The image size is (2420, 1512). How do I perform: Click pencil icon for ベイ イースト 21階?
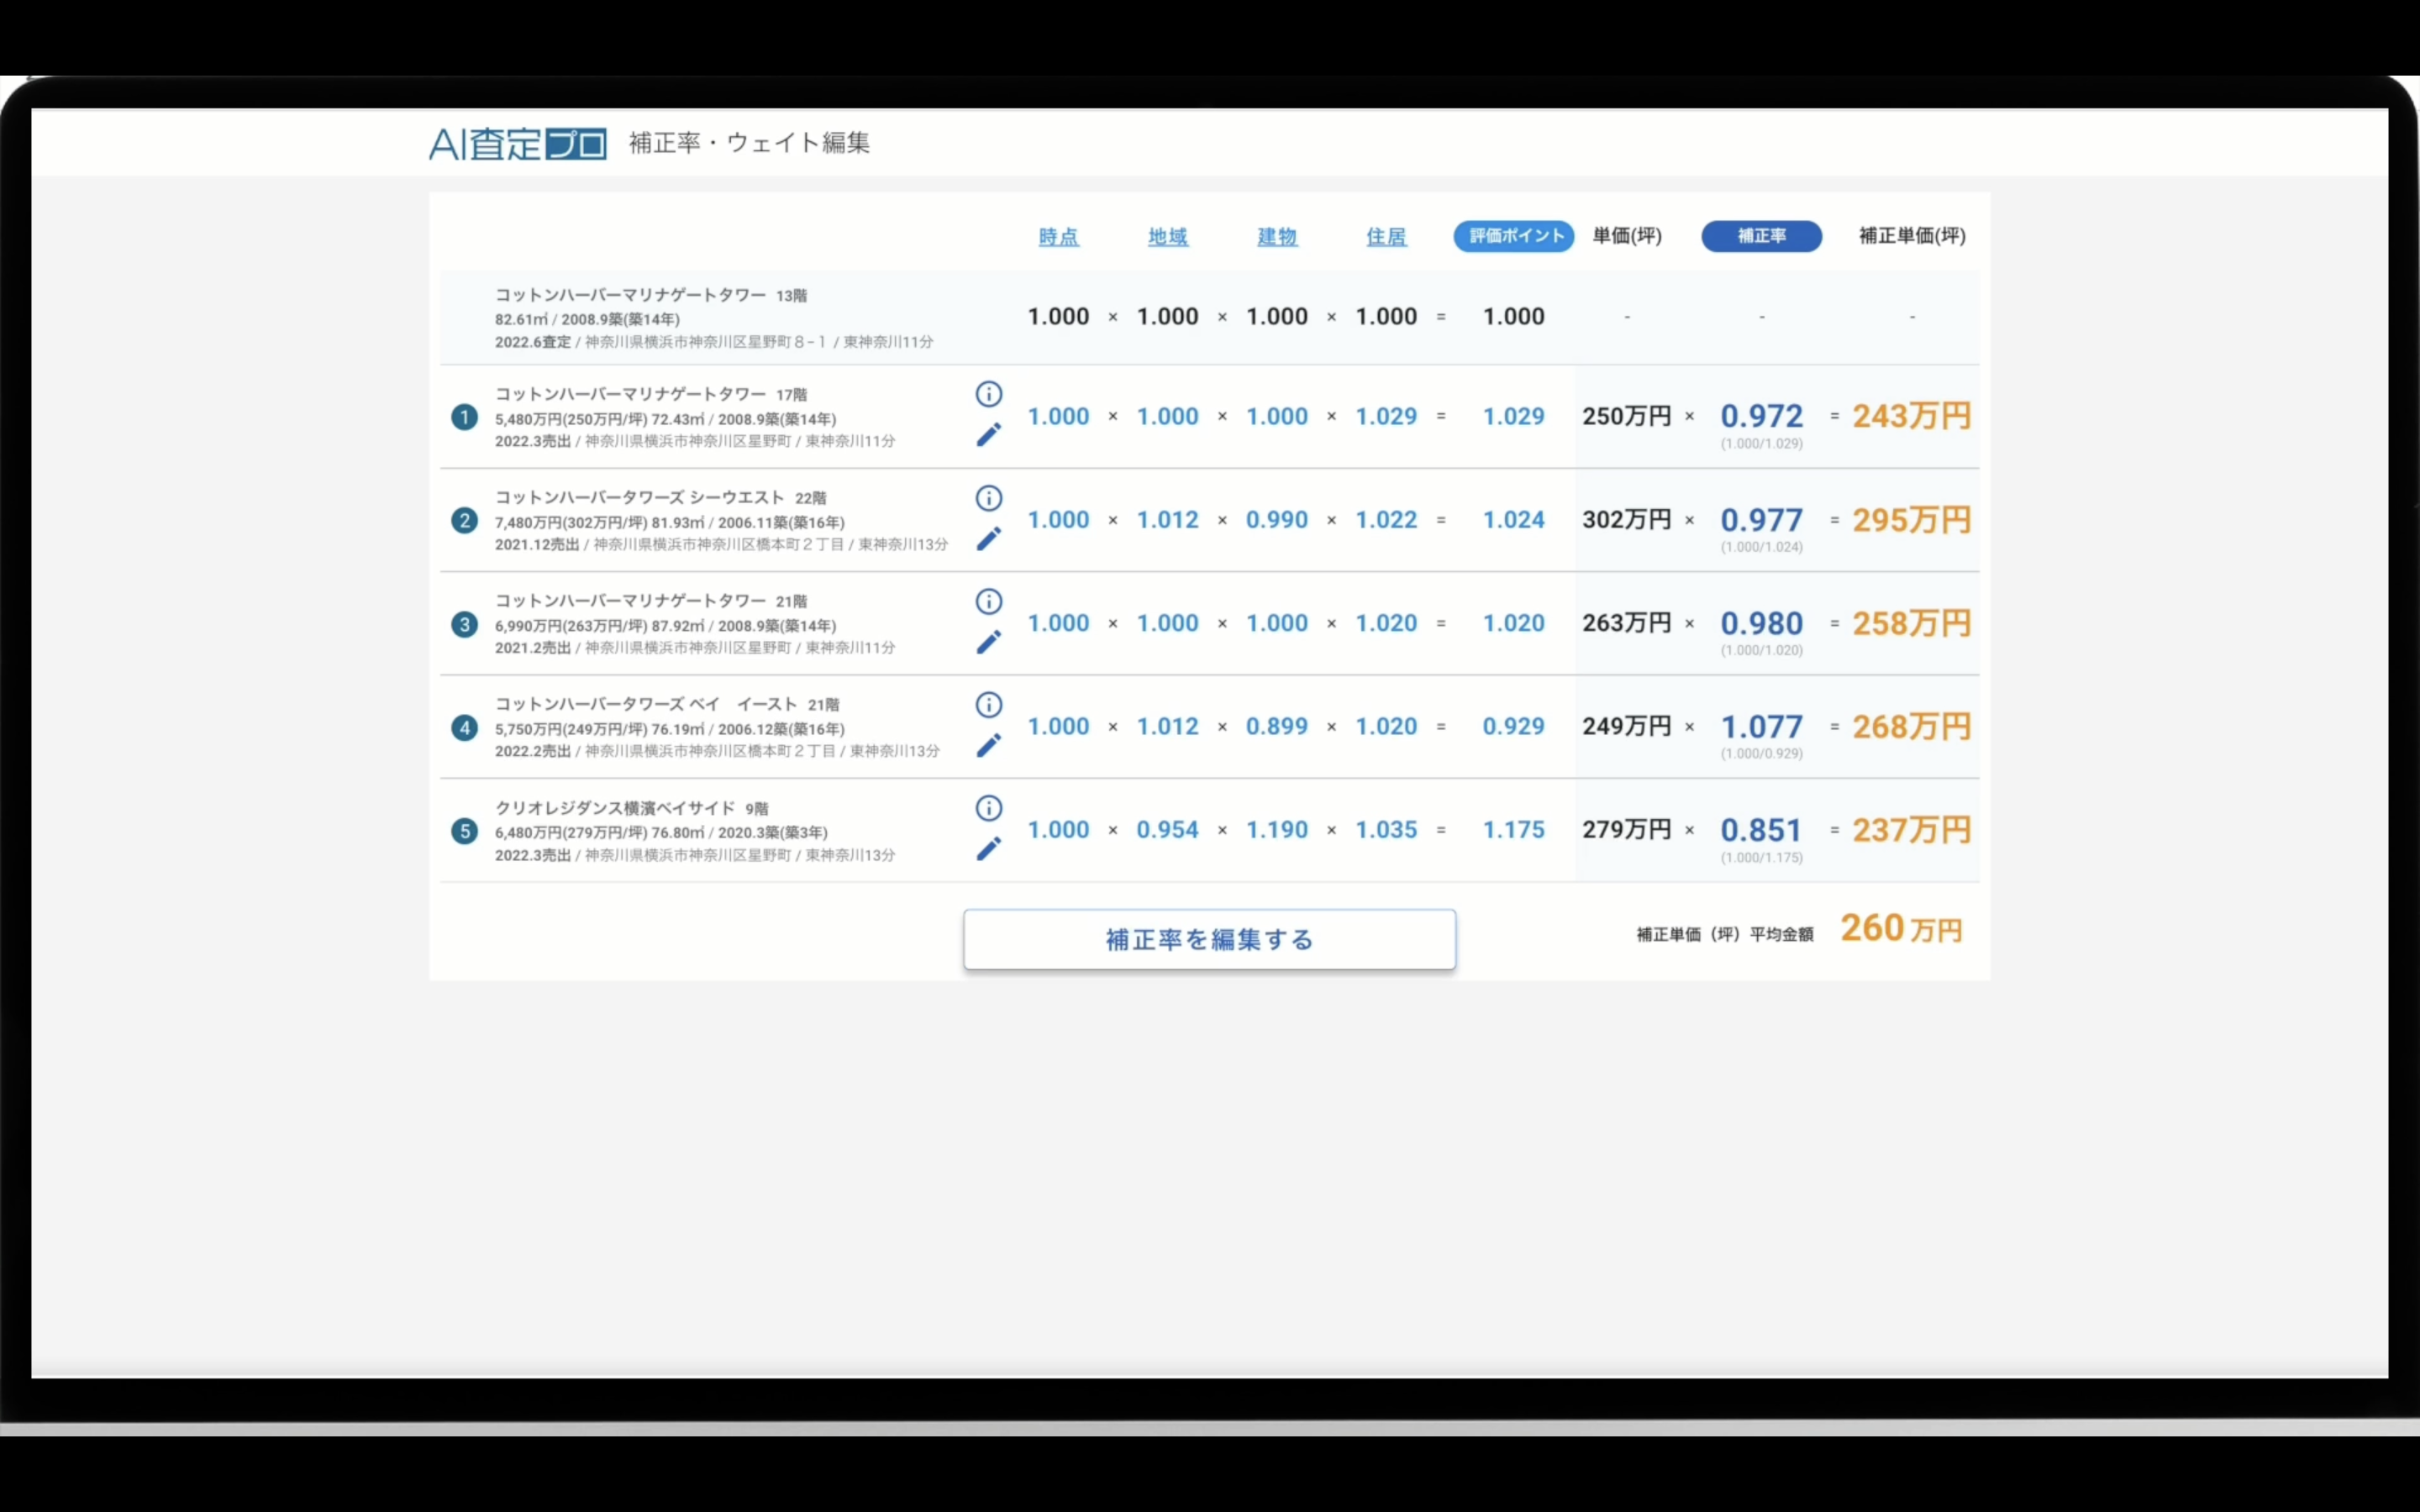tap(988, 746)
